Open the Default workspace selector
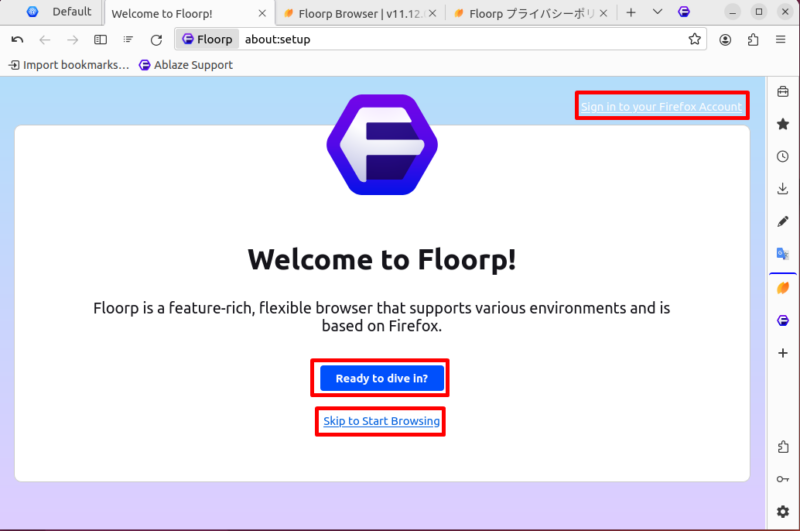 pos(59,12)
